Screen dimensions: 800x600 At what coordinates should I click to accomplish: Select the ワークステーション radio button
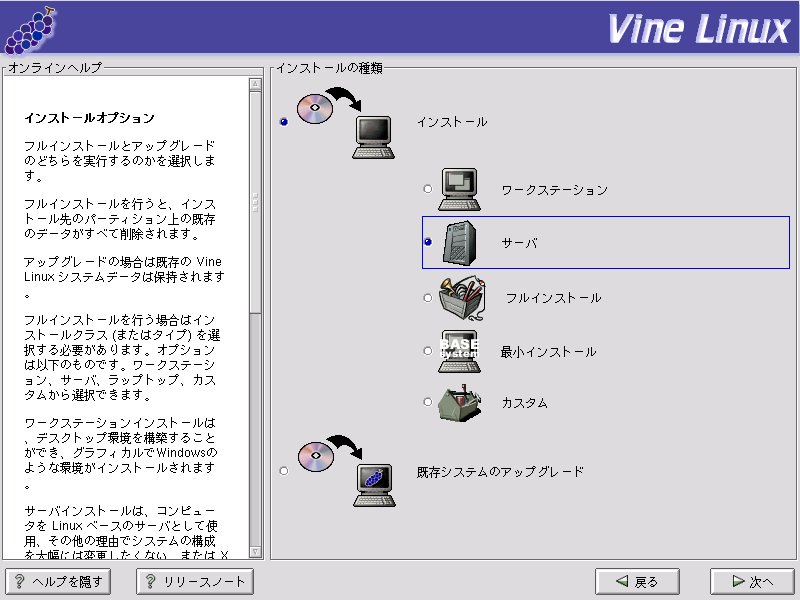click(x=428, y=189)
